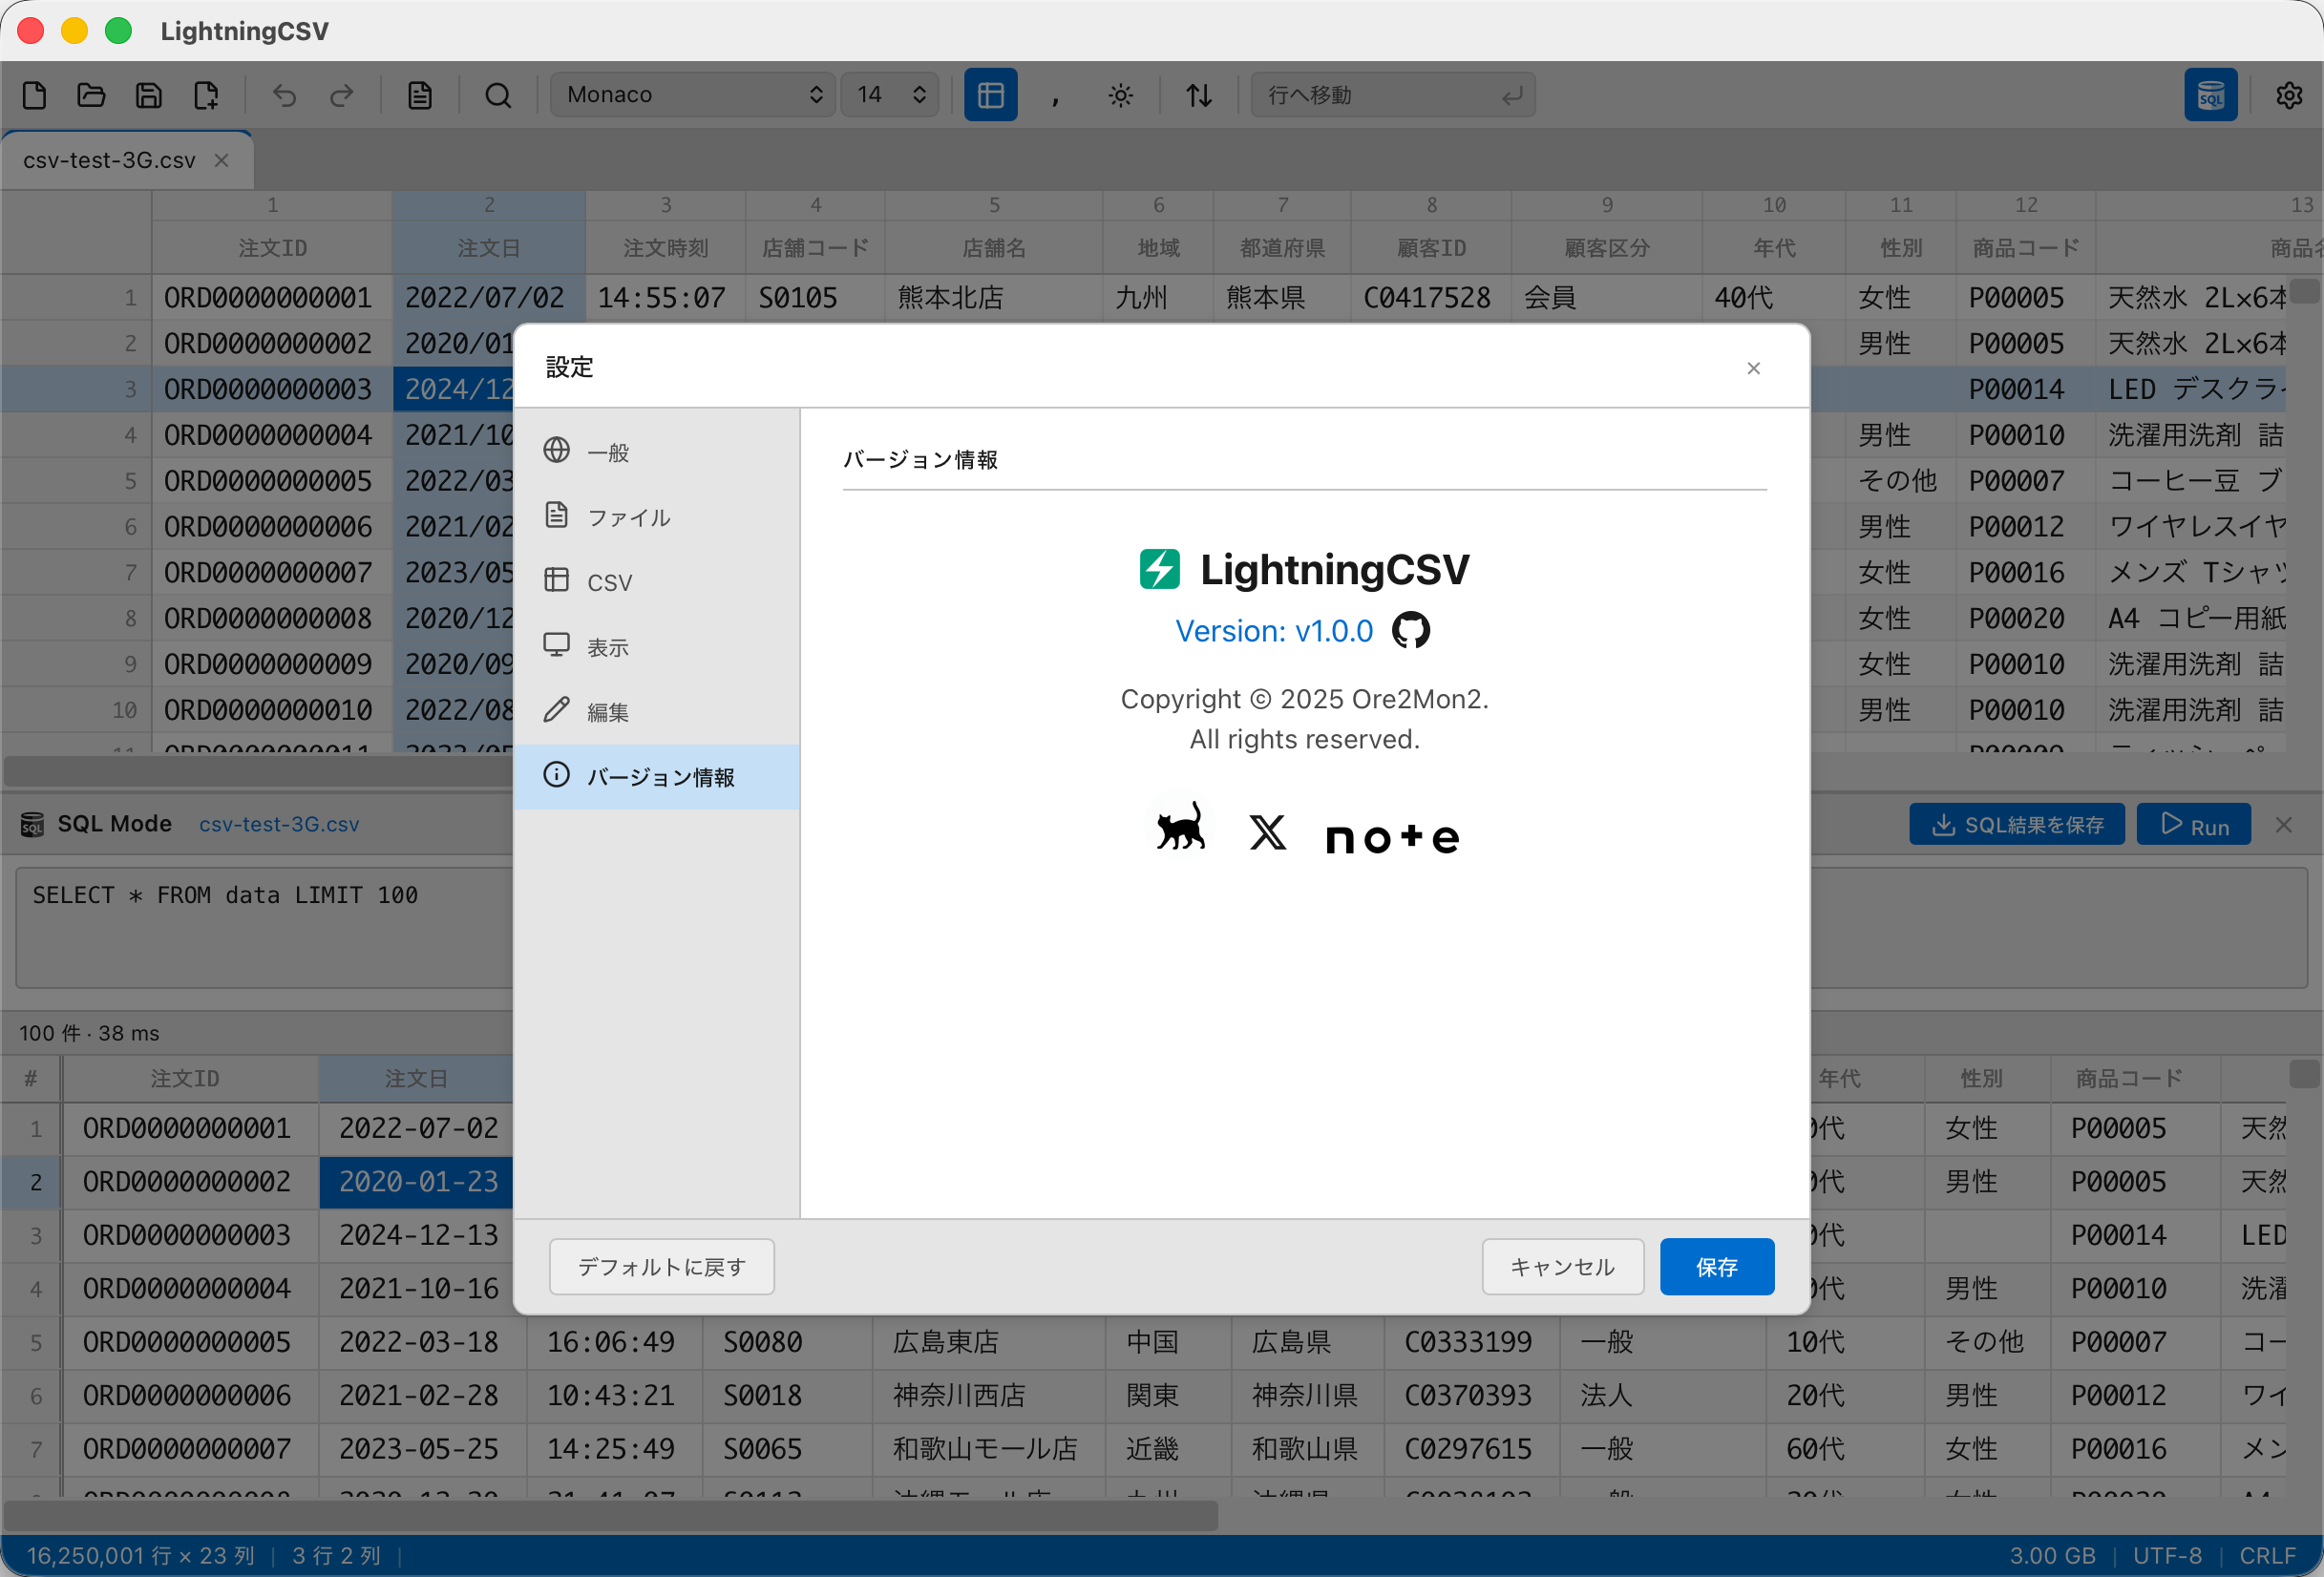
Task: Save file using floppy disk icon
Action: (x=149, y=95)
